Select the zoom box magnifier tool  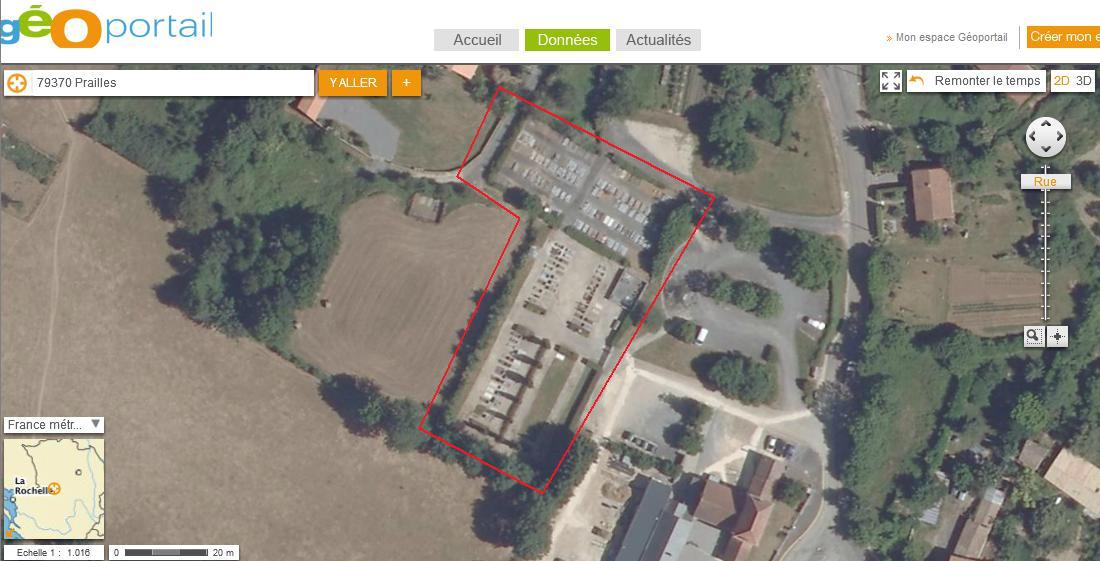[x=1033, y=337]
